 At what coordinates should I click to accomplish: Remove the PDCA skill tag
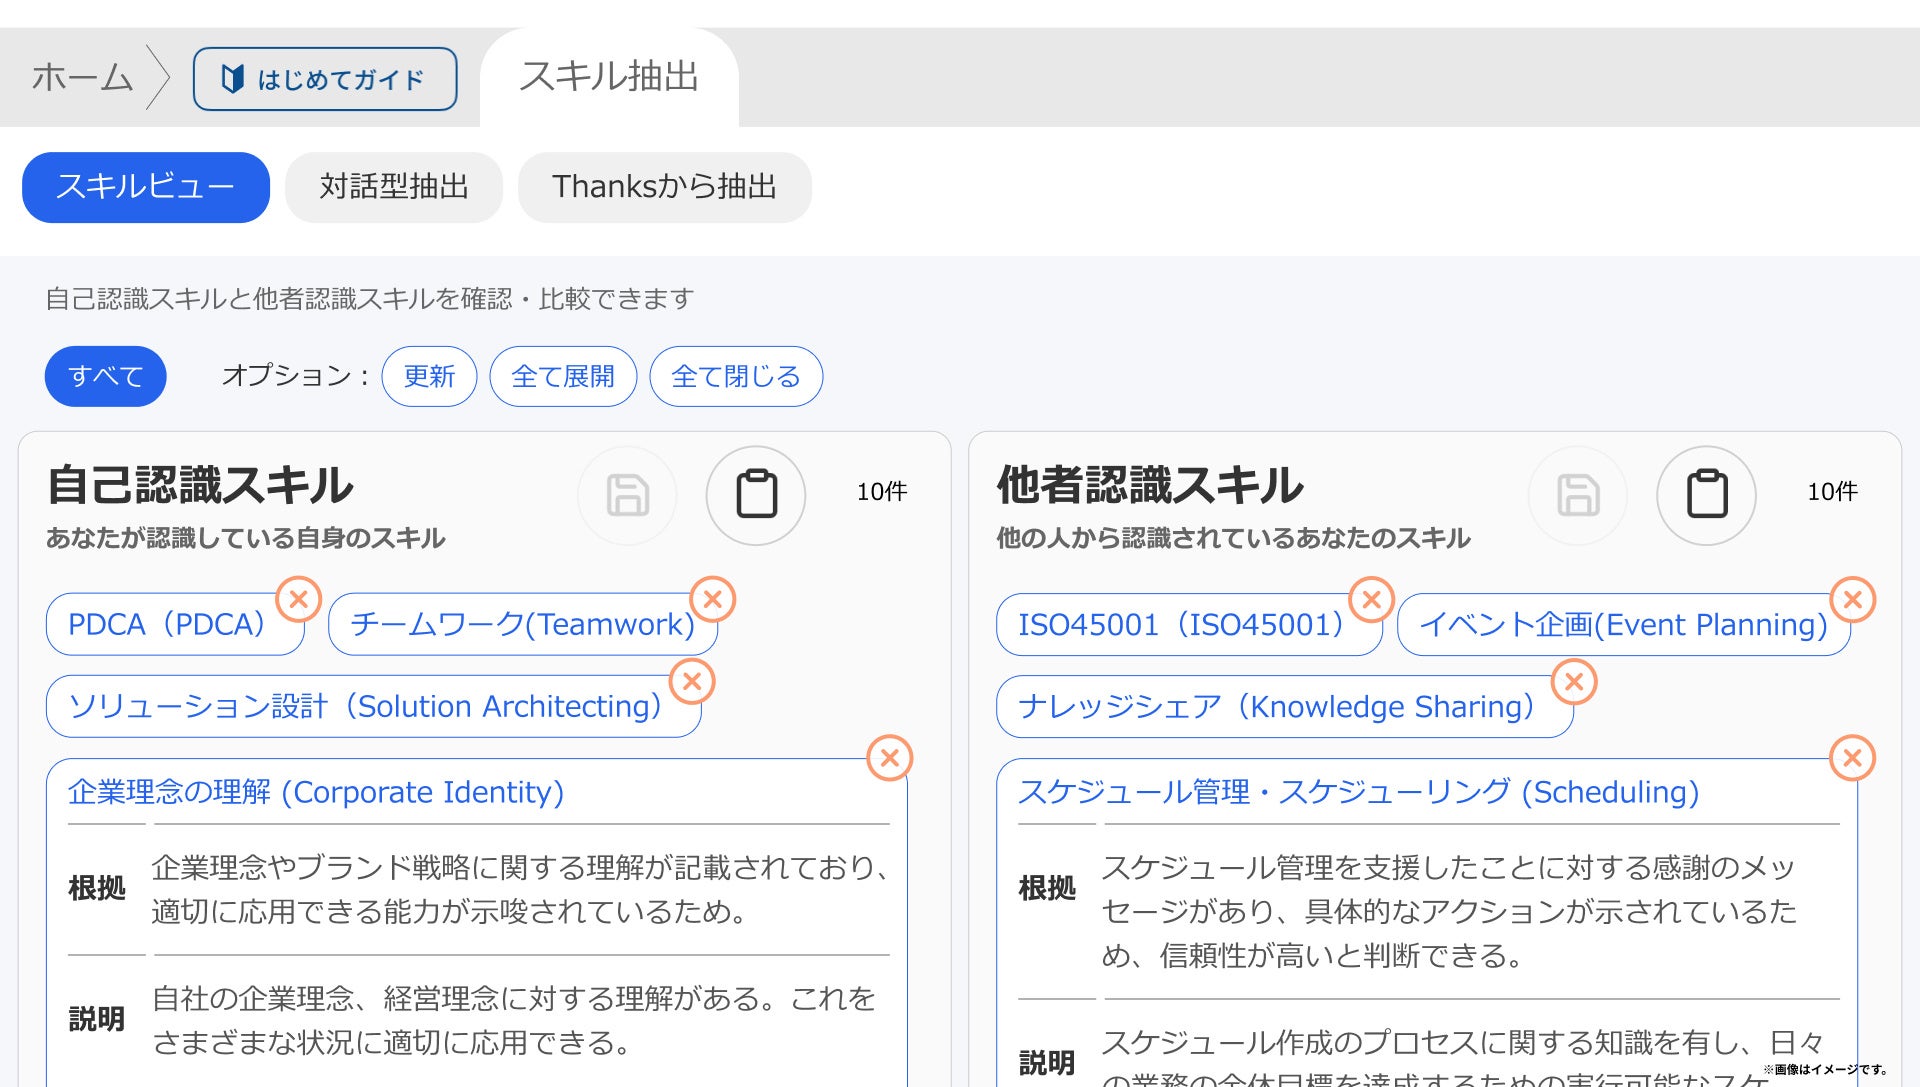pos(298,600)
